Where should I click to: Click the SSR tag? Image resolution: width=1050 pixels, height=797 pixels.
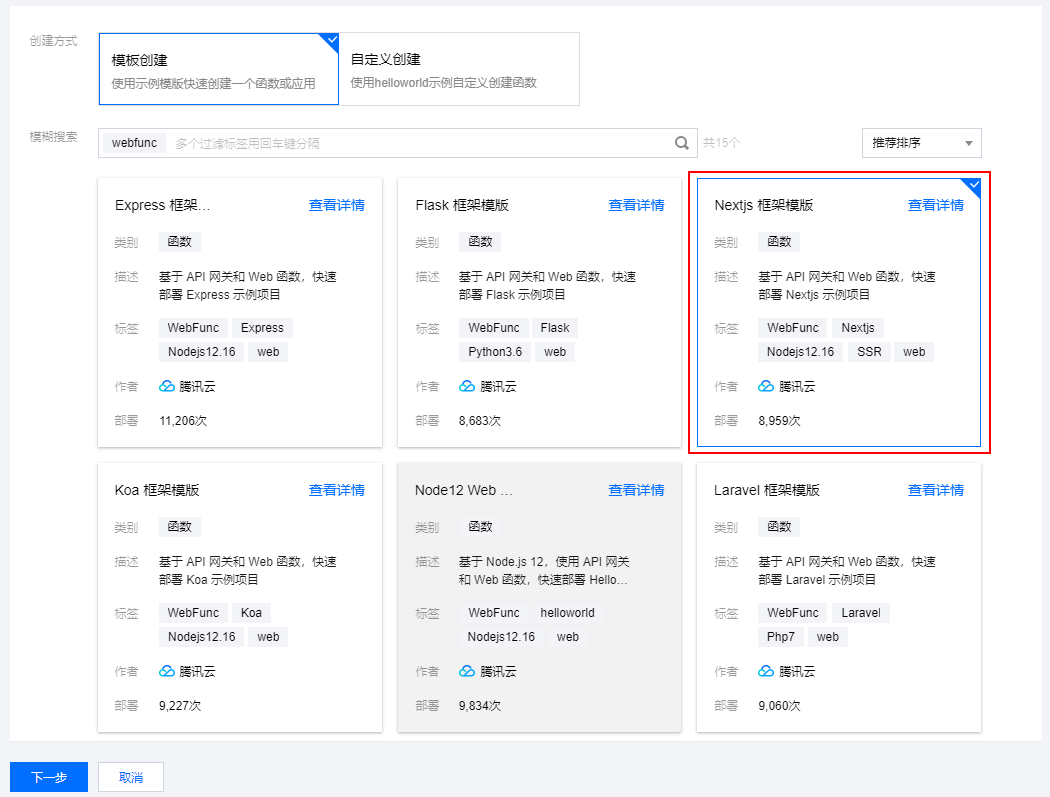[869, 352]
